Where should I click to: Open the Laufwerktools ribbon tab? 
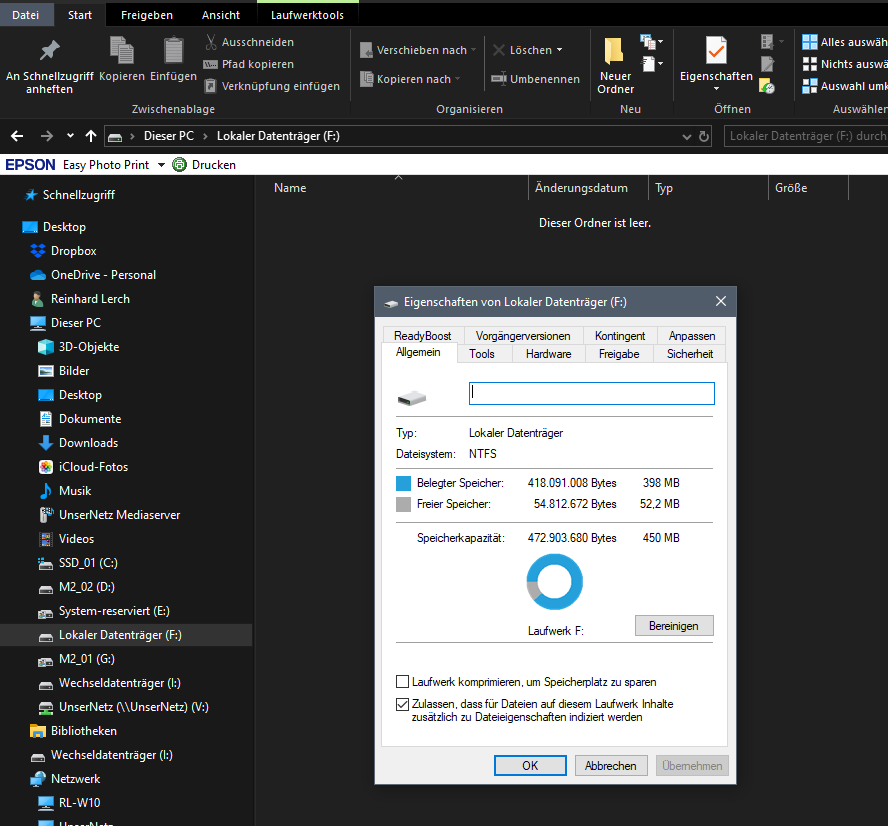308,15
